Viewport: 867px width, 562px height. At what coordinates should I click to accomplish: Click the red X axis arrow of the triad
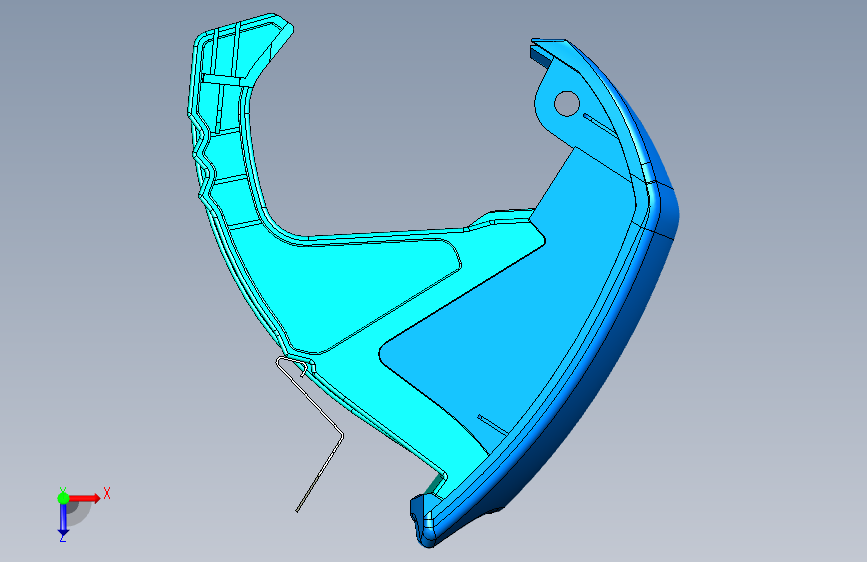pos(85,498)
